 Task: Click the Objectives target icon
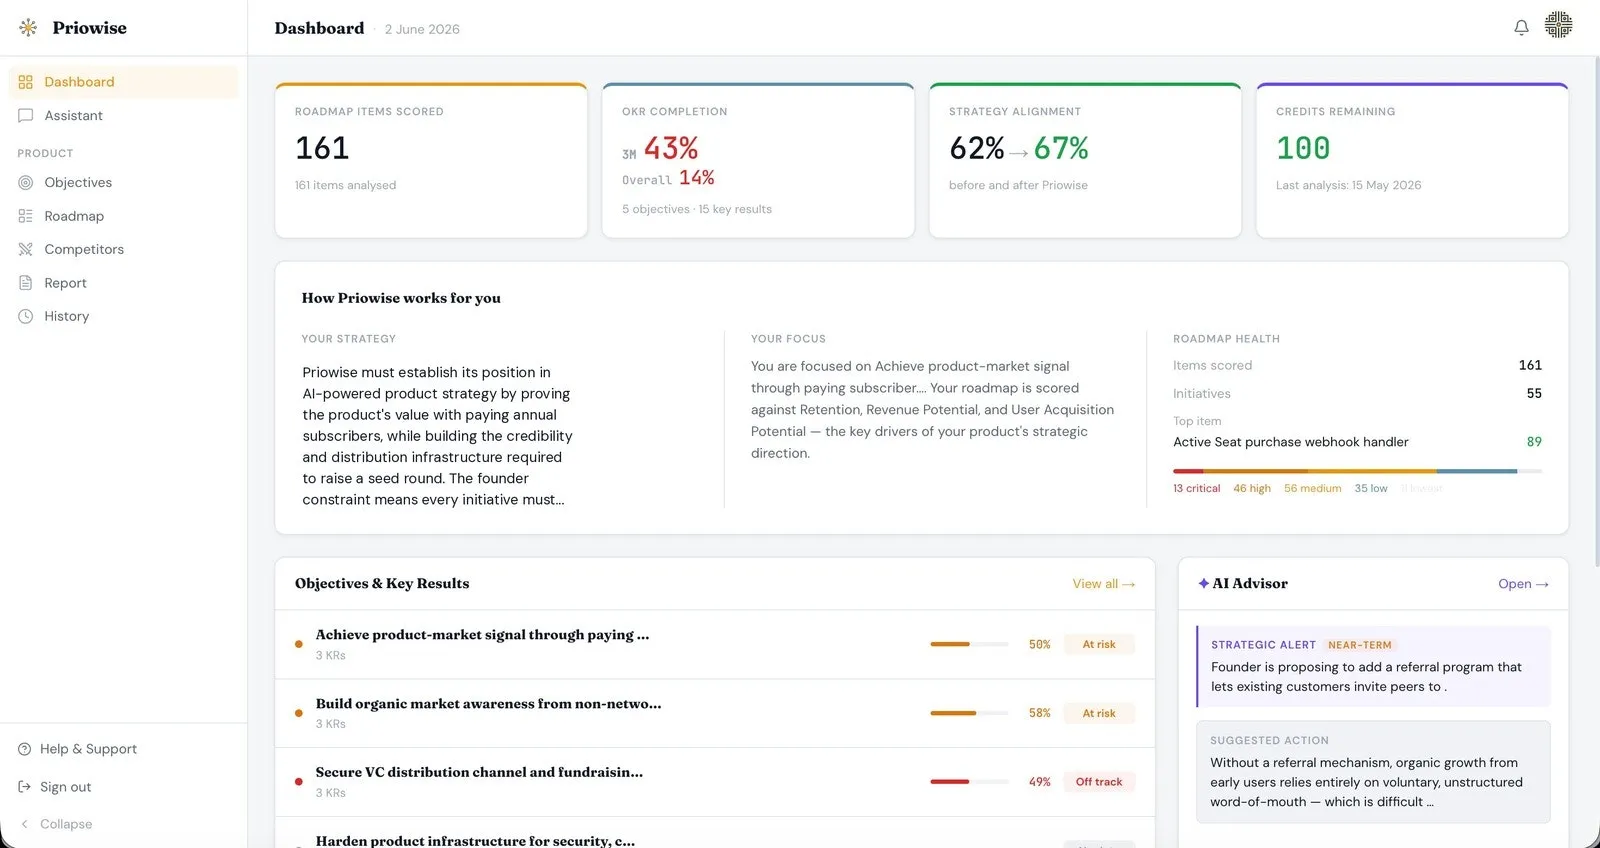26,183
